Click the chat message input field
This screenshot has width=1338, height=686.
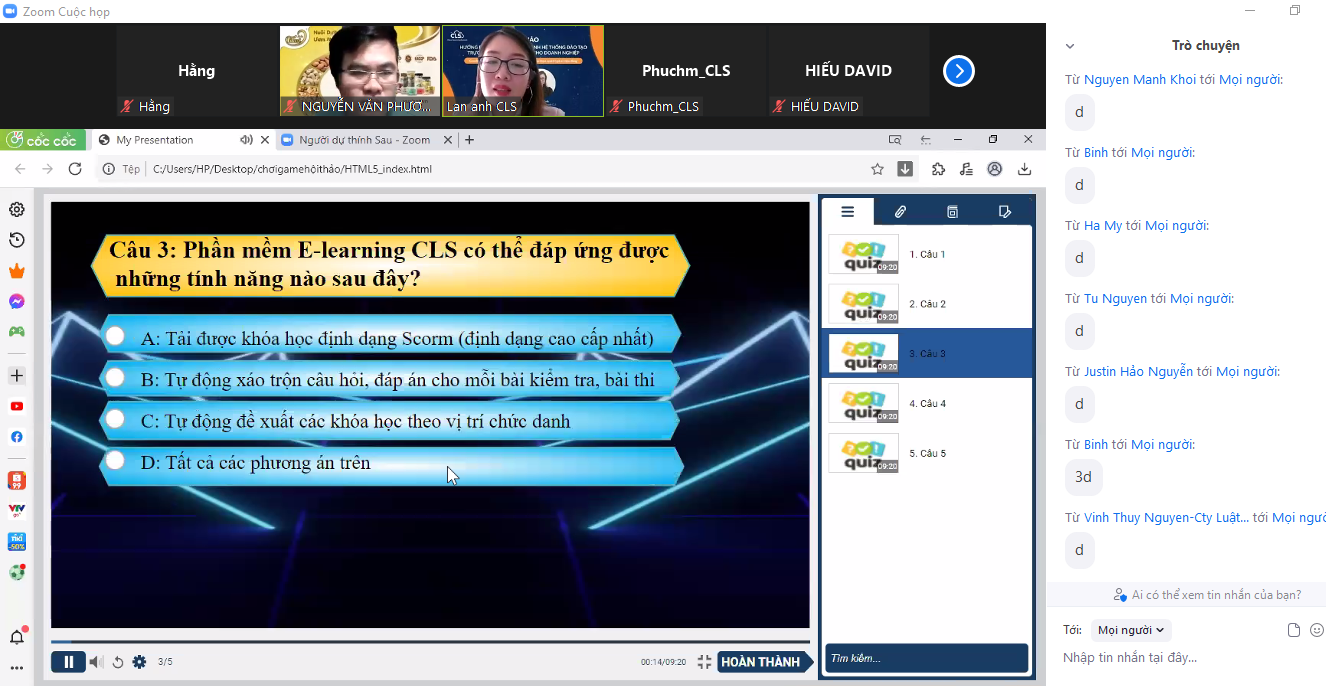click(x=1180, y=657)
